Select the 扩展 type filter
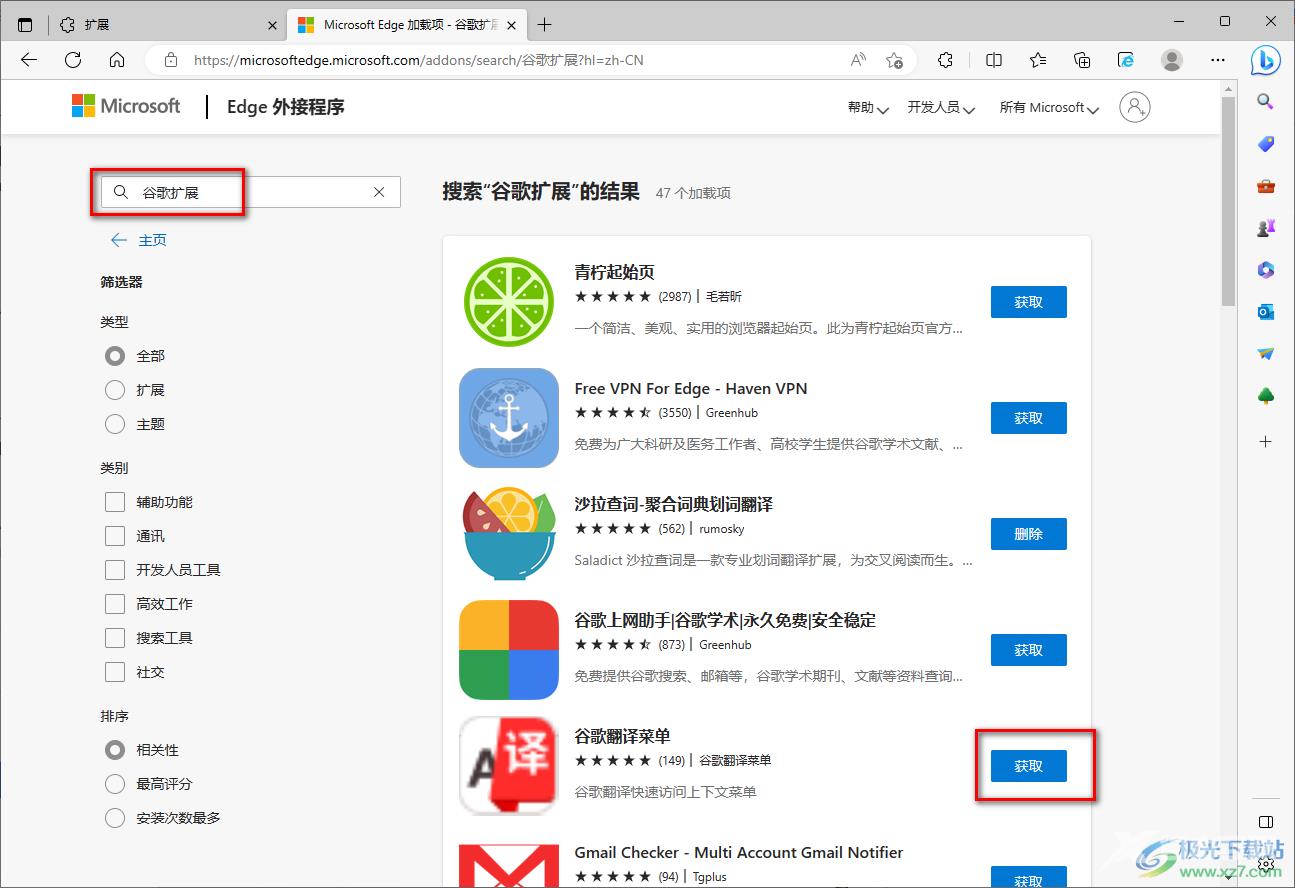 115,390
